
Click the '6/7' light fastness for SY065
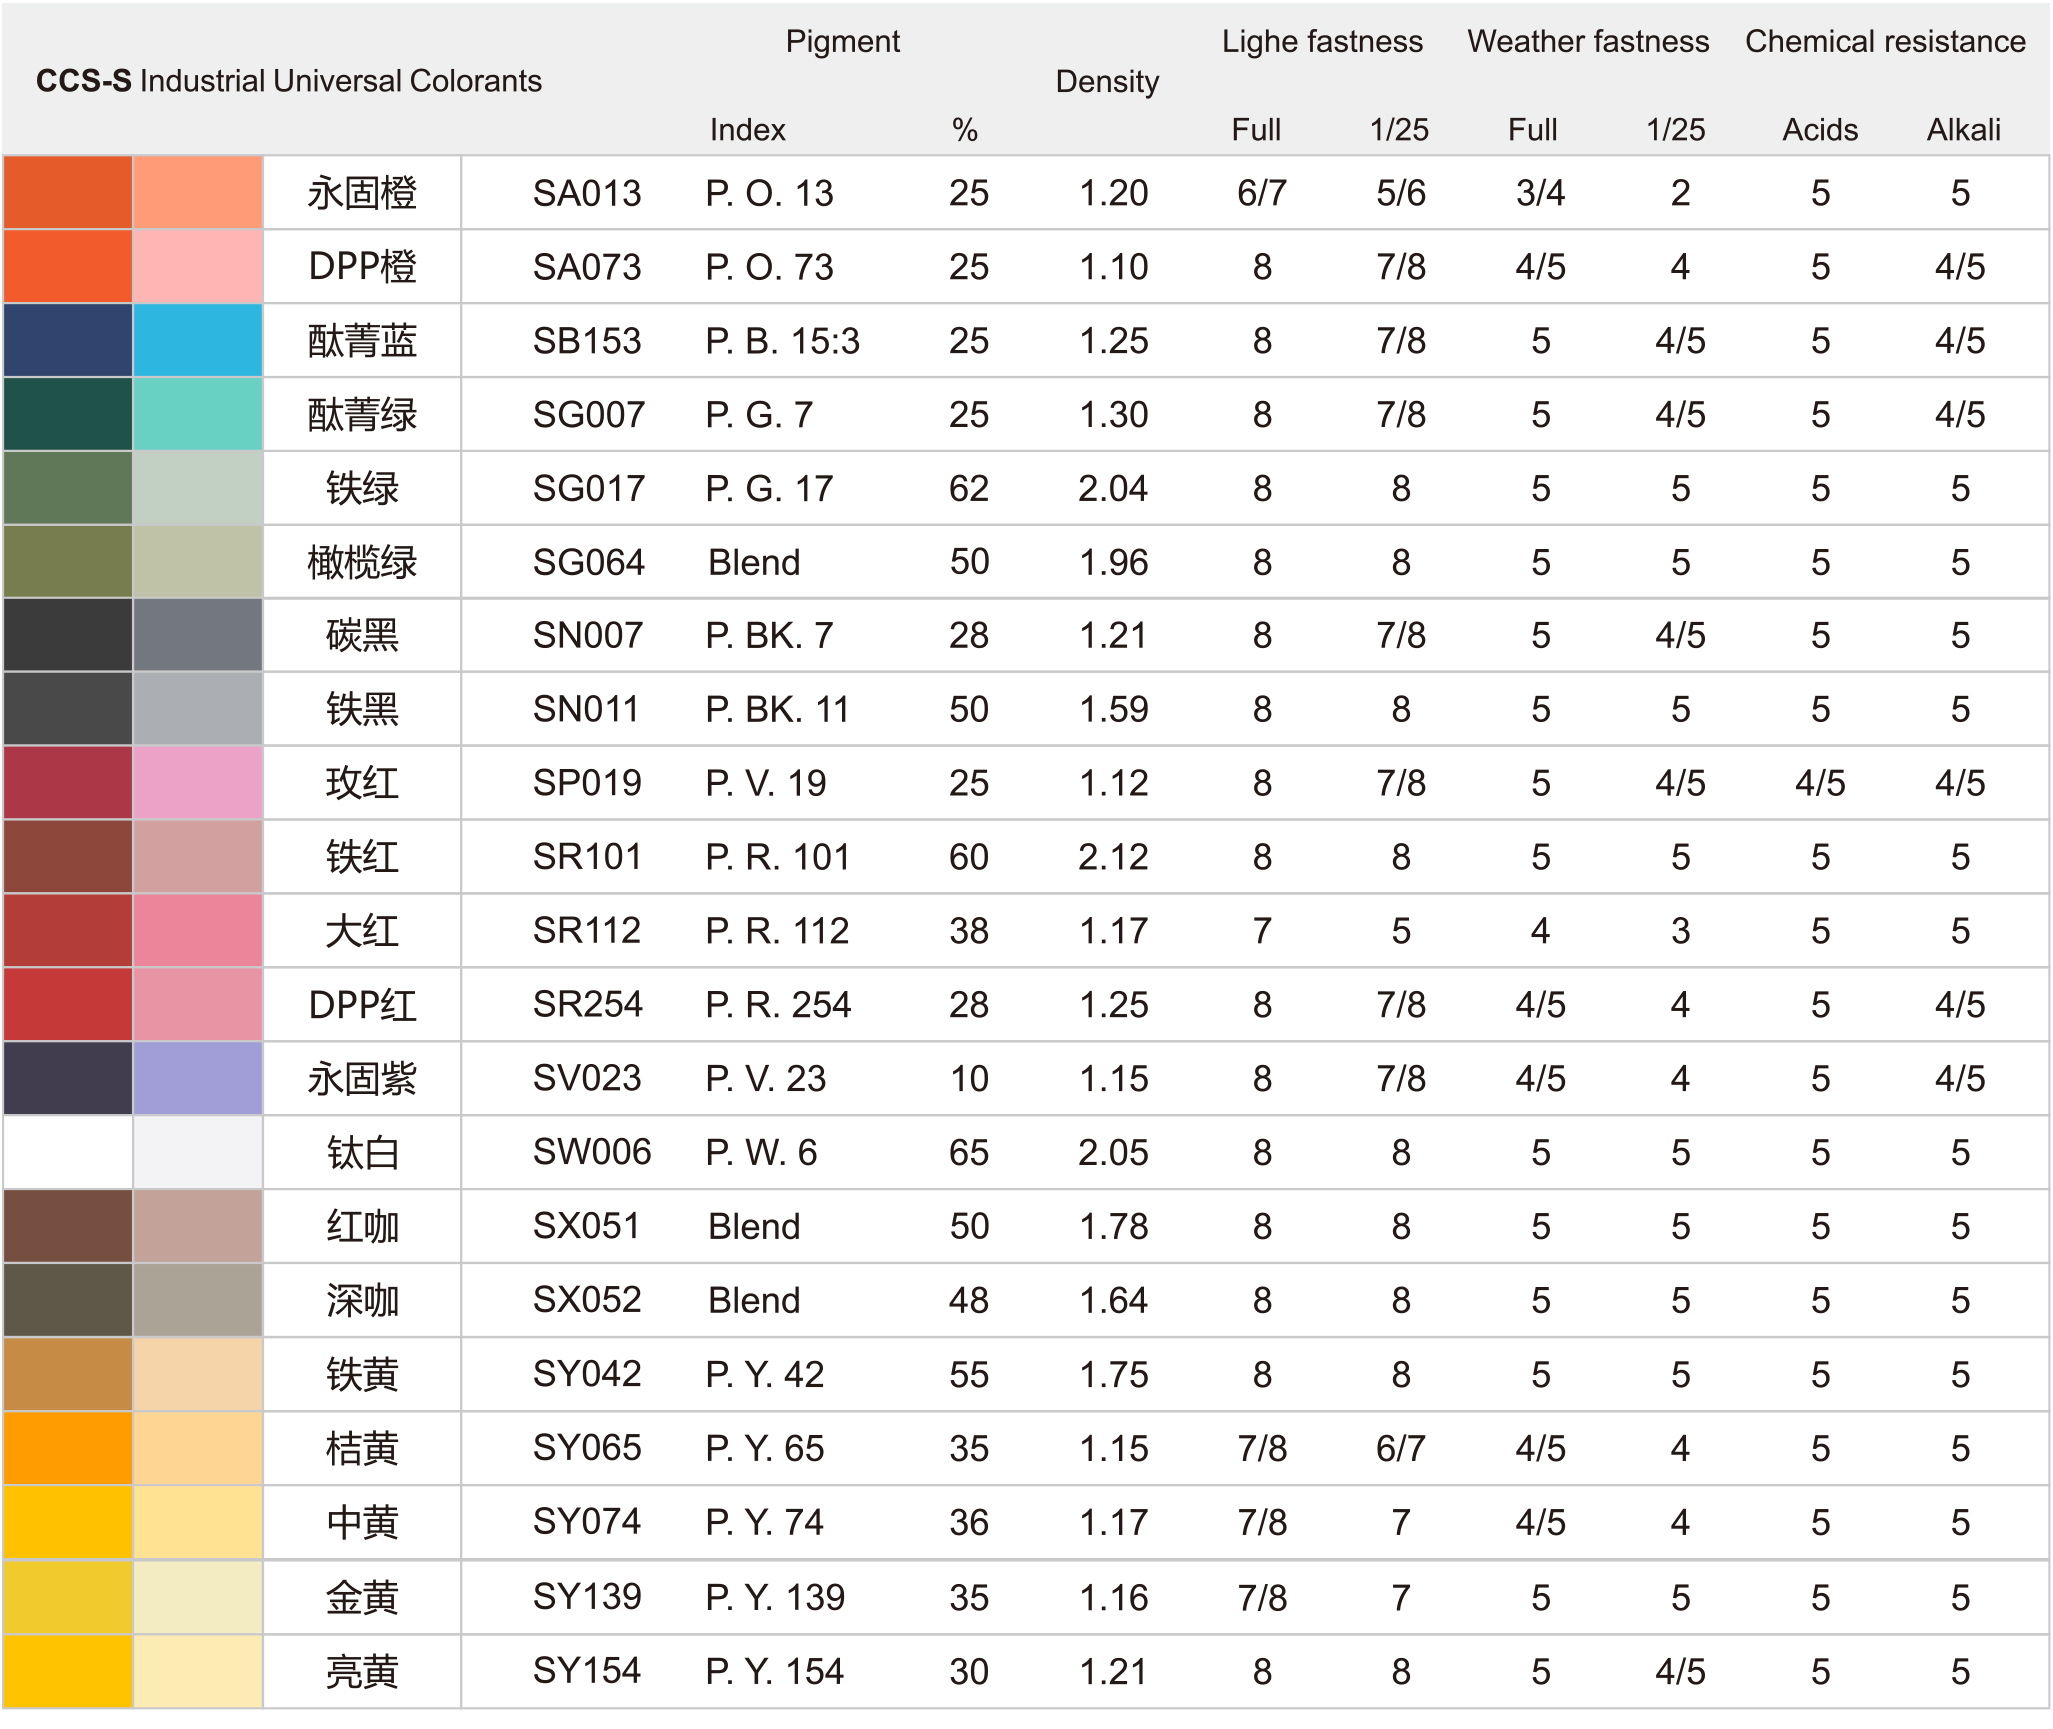pyautogui.click(x=1400, y=1448)
